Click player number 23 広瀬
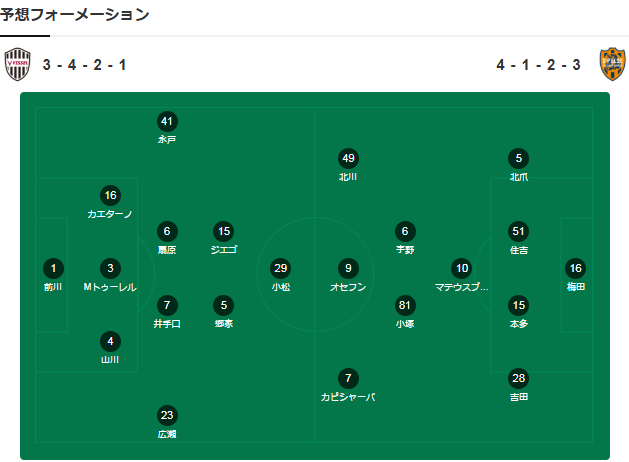The image size is (629, 462). tap(167, 415)
